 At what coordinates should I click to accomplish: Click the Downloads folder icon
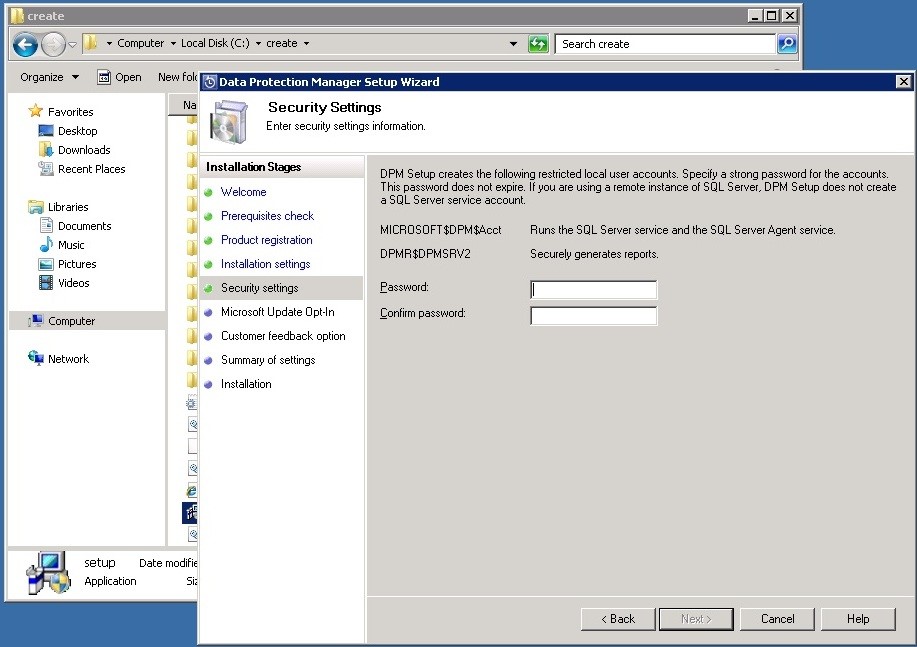point(46,149)
